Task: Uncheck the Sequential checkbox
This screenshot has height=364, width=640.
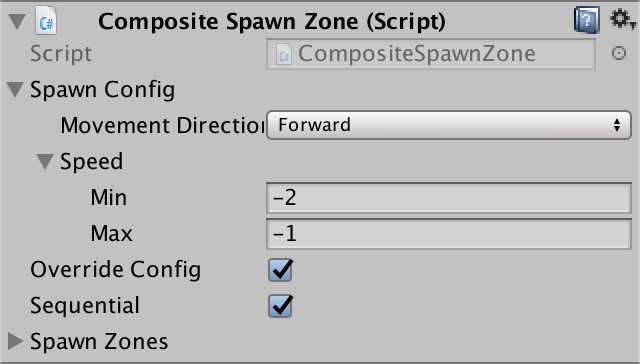Action: click(280, 306)
